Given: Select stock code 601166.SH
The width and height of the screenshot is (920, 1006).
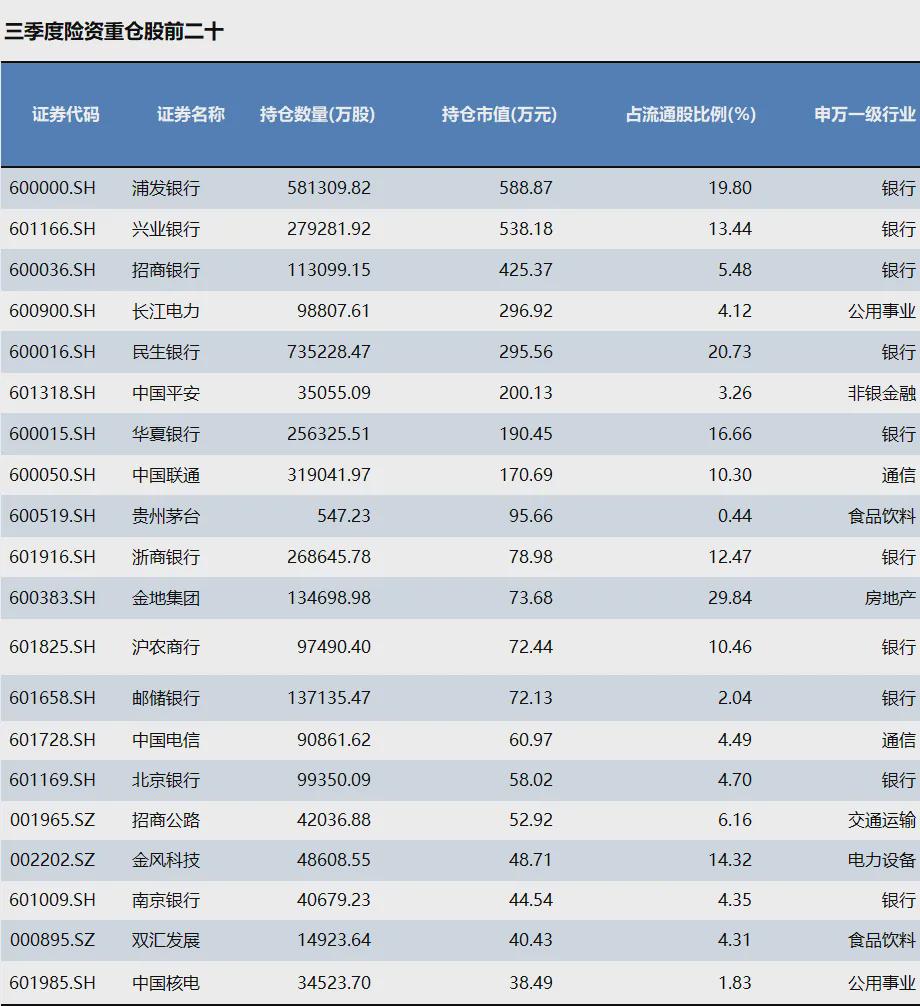Looking at the screenshot, I should (52, 229).
